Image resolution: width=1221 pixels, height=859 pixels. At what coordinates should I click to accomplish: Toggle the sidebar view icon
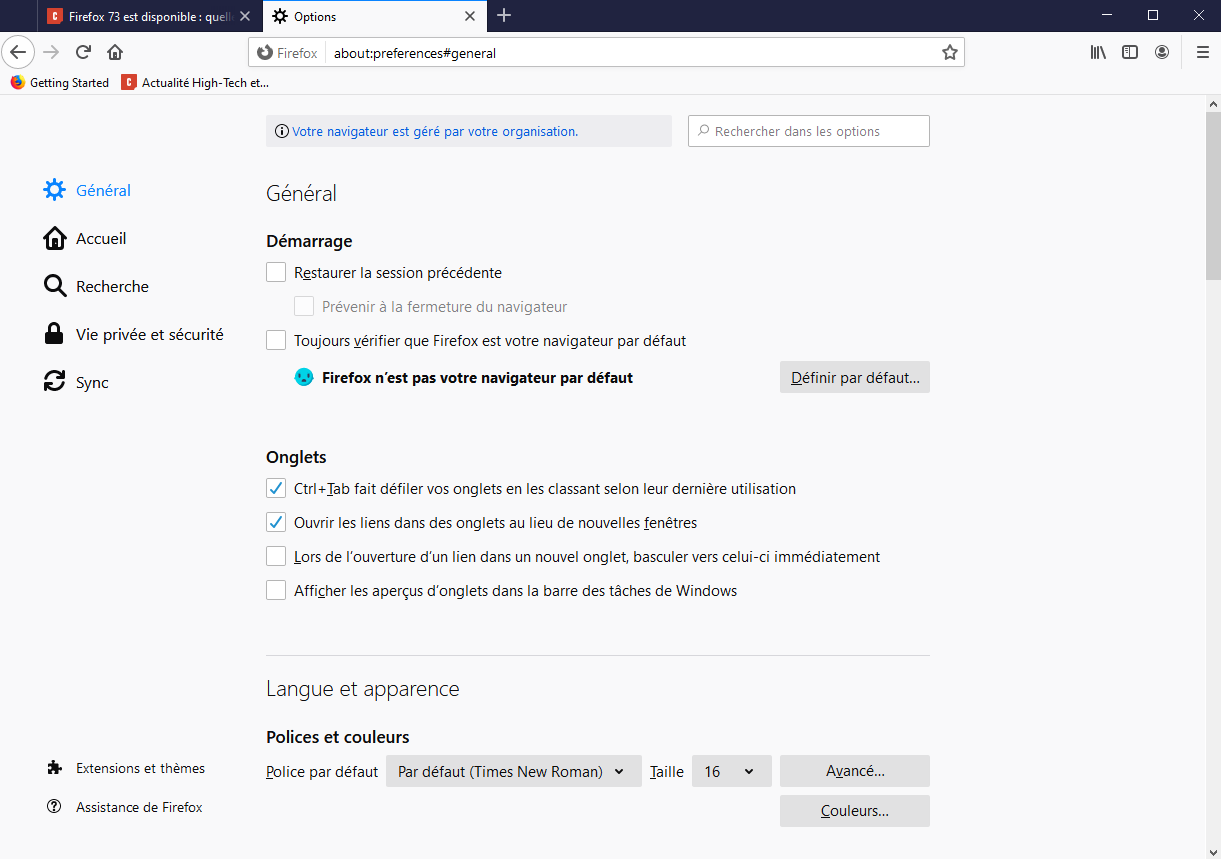pos(1130,52)
